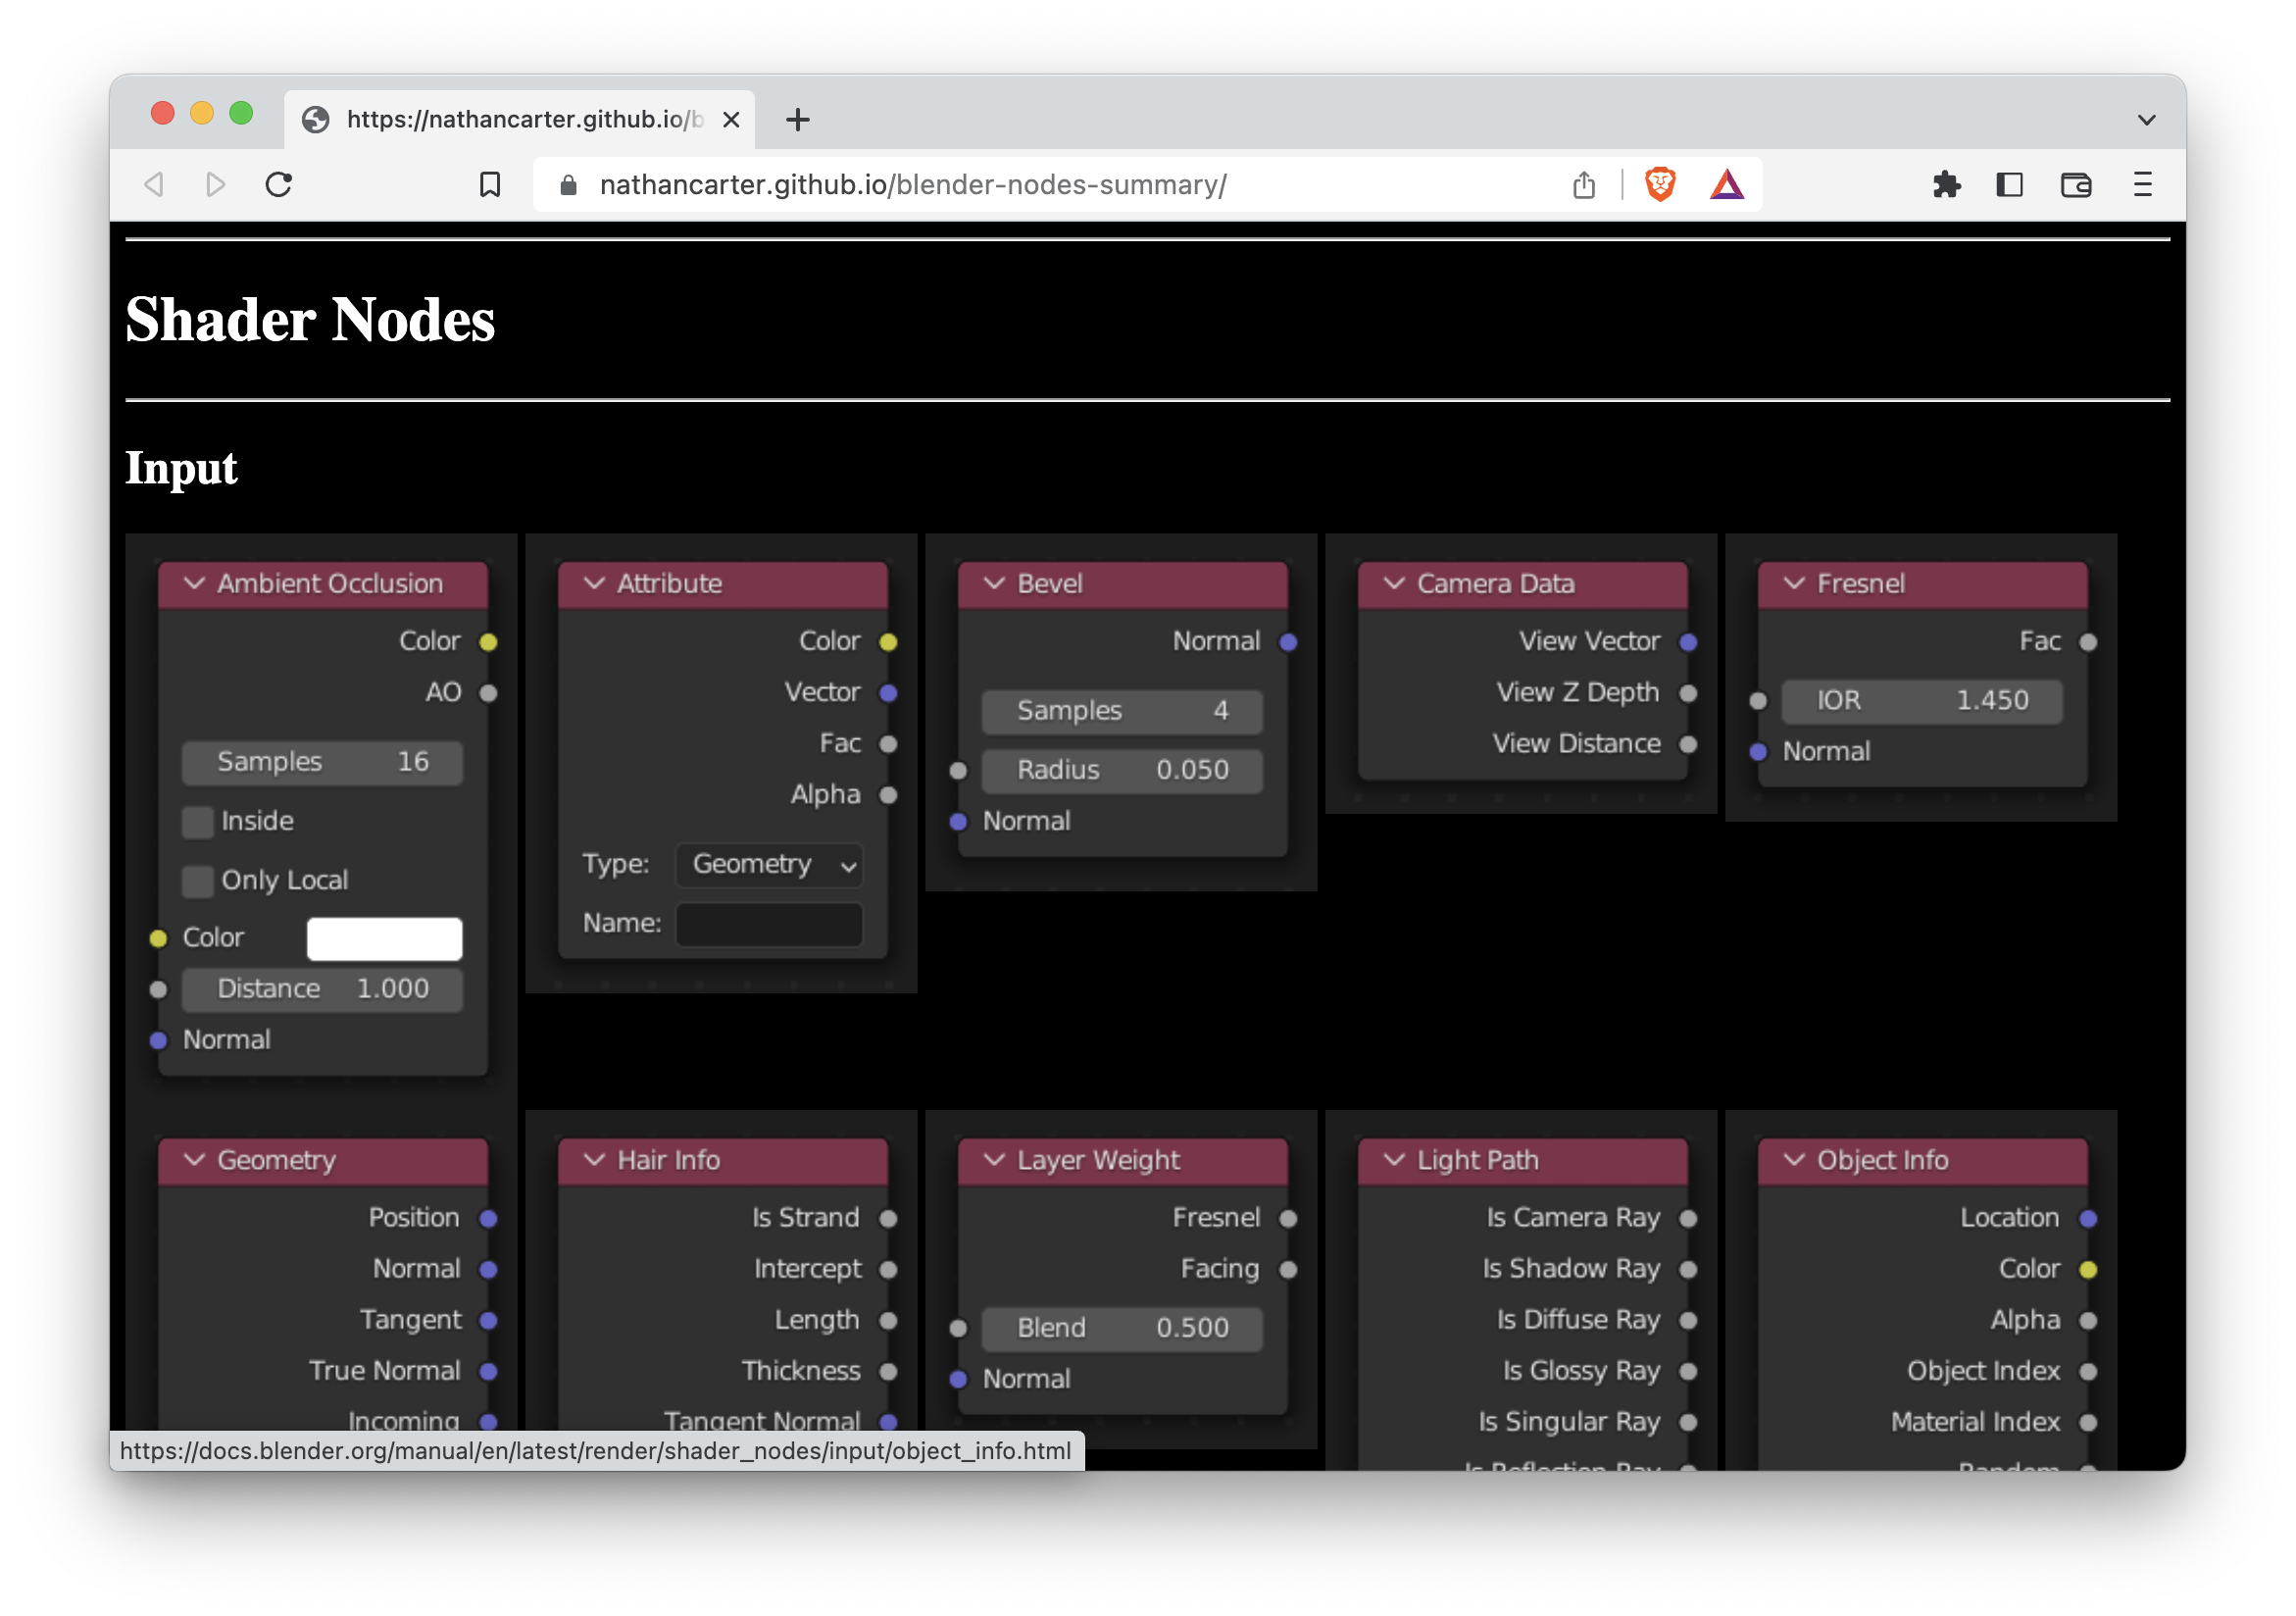Toggle the browser sidebar panel icon
Viewport: 2296px width, 1616px height.
point(2009,185)
